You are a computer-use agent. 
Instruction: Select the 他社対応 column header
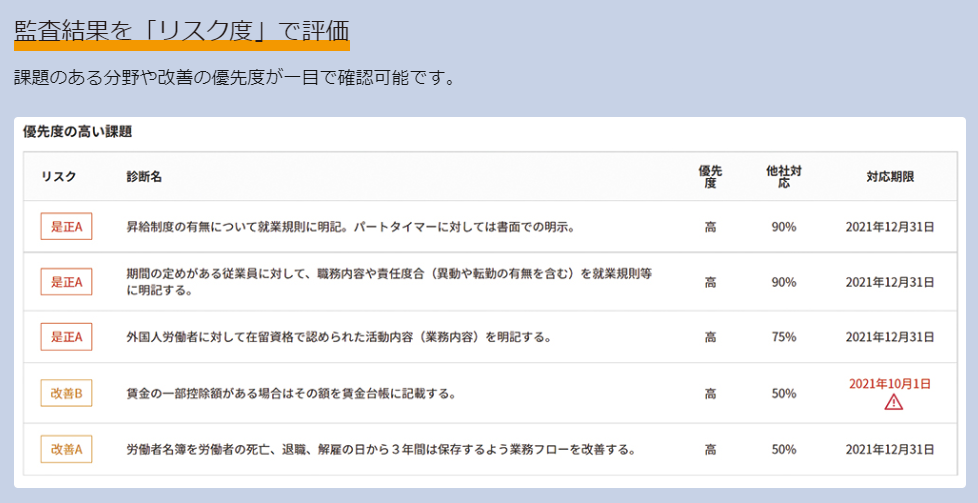tap(783, 177)
